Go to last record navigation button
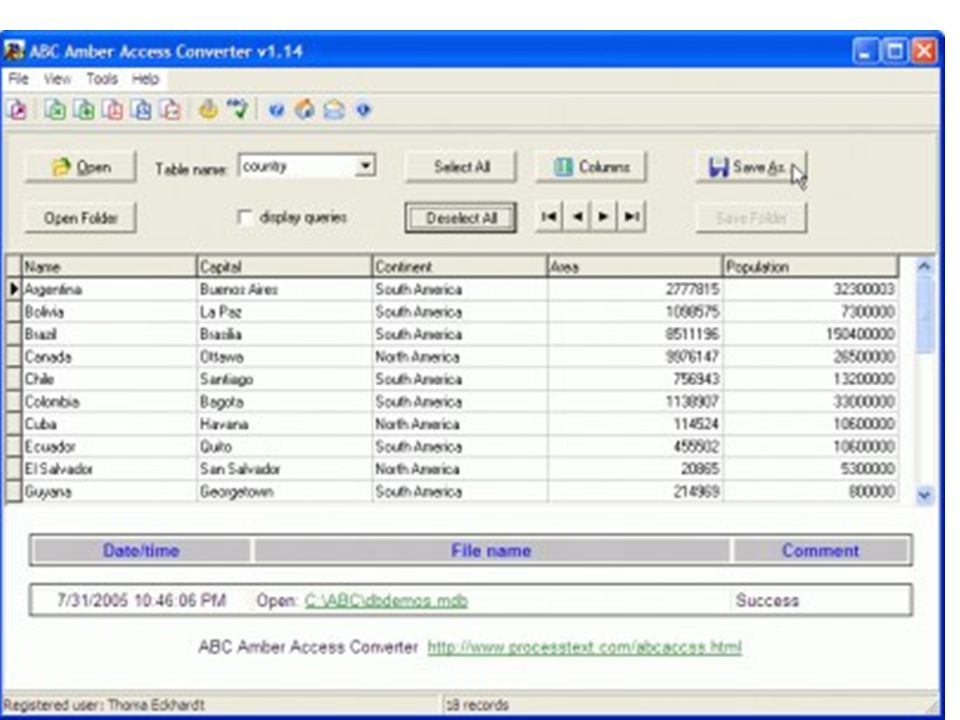This screenshot has height=720, width=960. point(631,217)
